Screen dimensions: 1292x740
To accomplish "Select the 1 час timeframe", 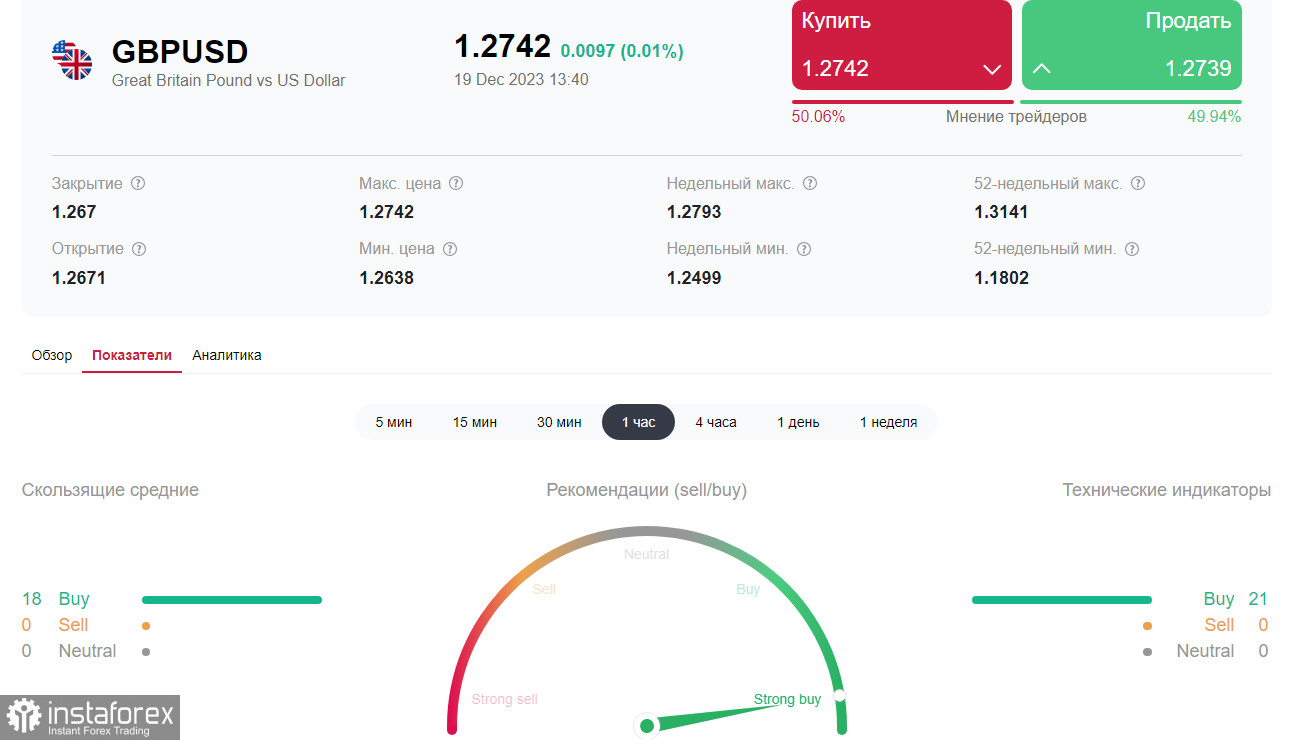I will coord(638,422).
